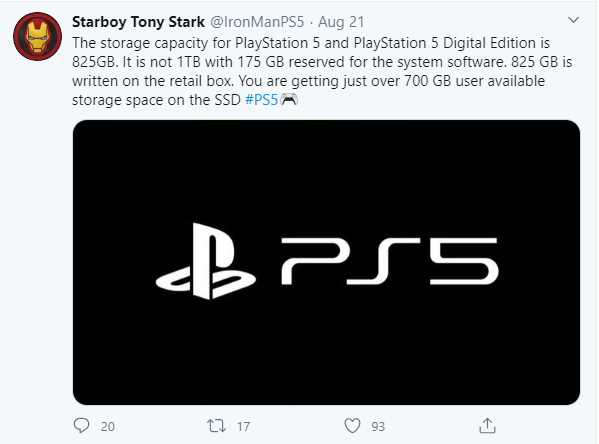Open the Aug 21 timestamp link
This screenshot has width=599, height=444.
341,22
